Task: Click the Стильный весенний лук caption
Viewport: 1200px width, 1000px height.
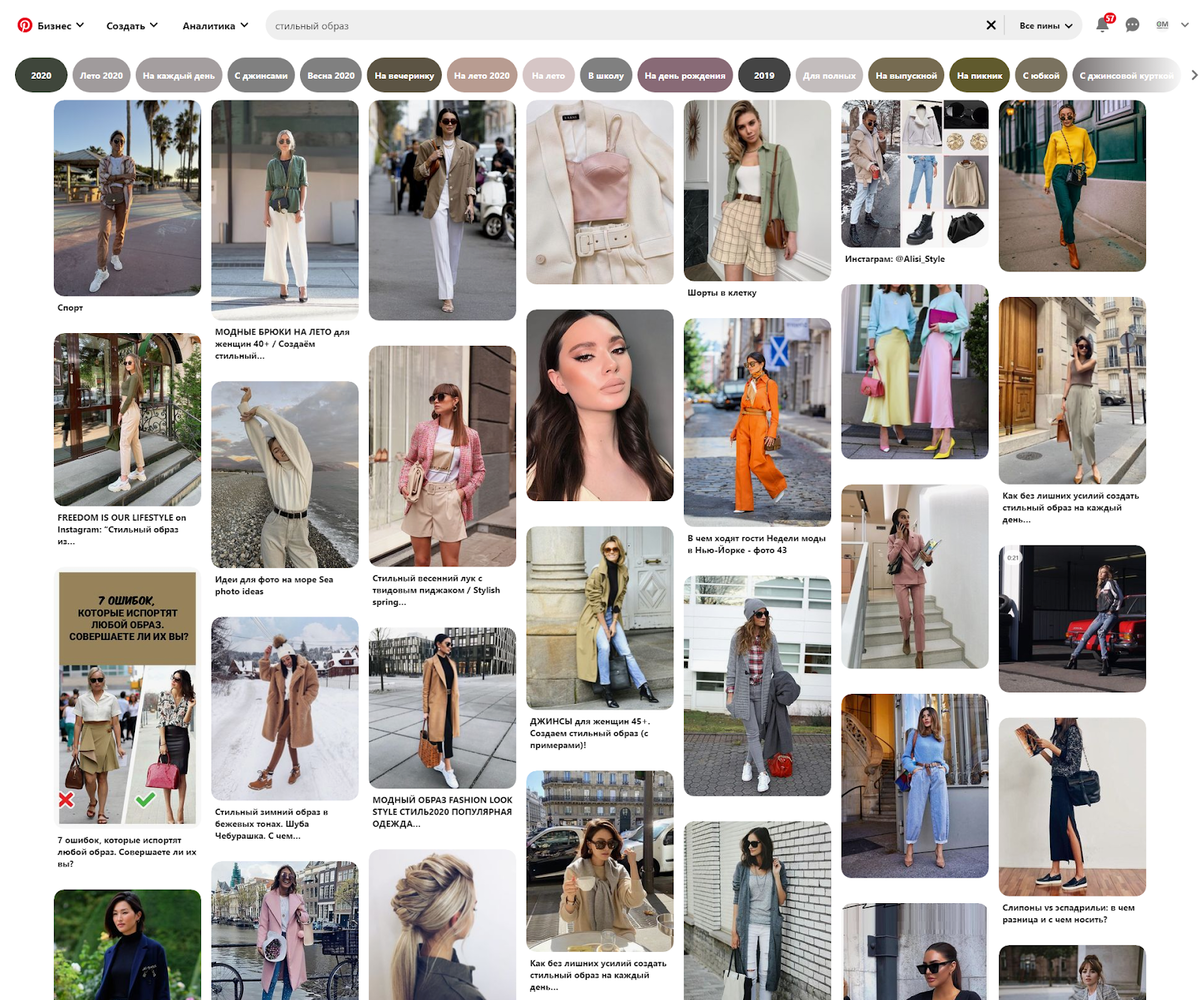Action: [436, 590]
